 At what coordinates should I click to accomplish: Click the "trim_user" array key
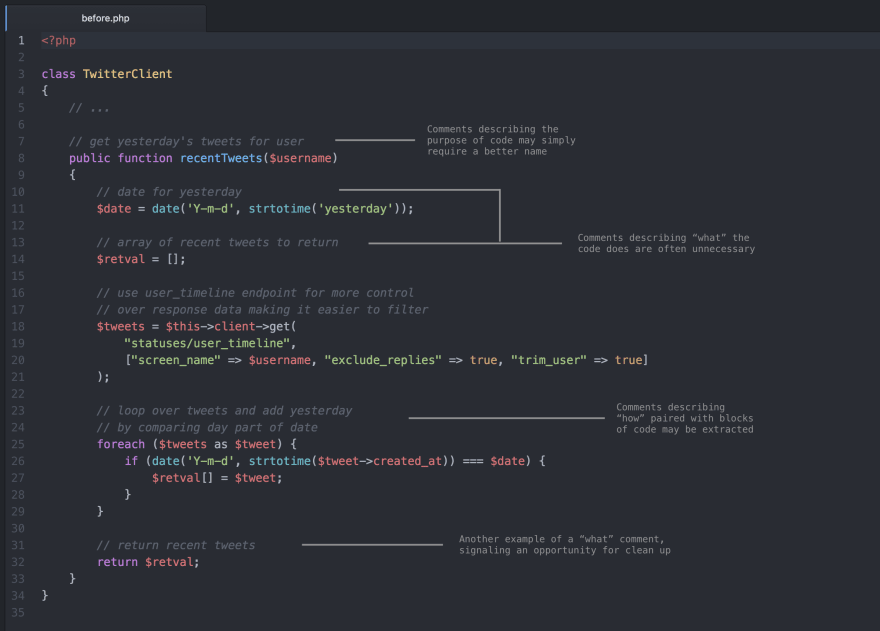tap(549, 360)
